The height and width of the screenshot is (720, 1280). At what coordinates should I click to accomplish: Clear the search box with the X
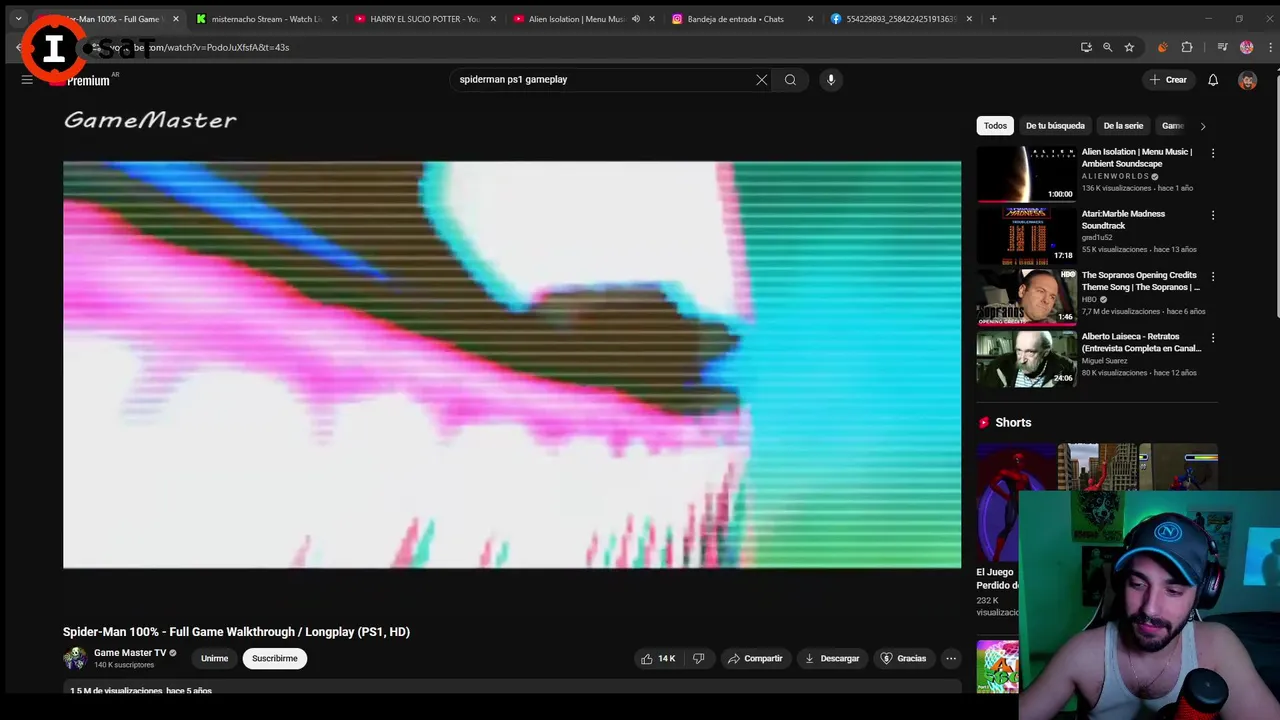click(762, 80)
